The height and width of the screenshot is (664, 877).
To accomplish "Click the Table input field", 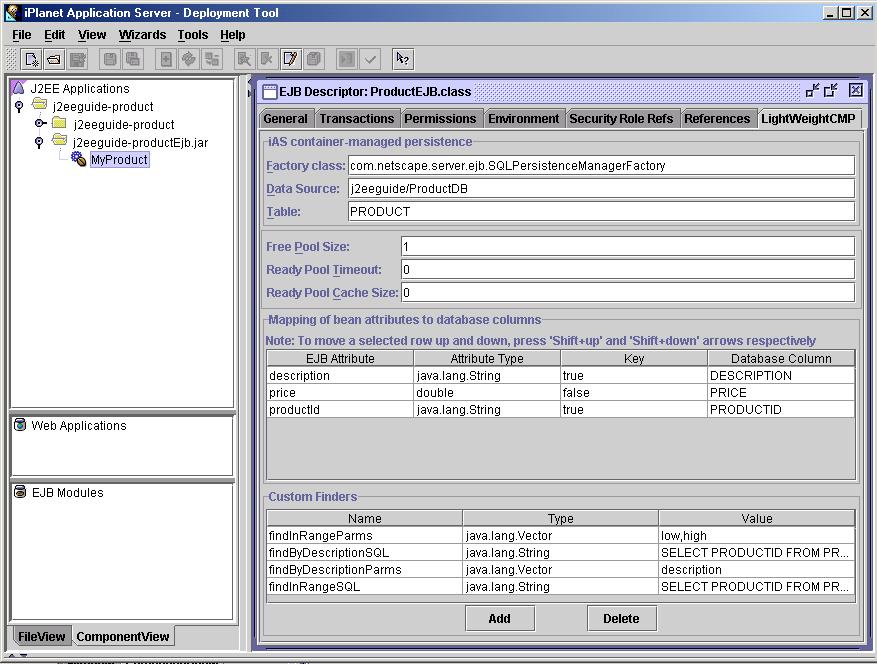I will point(601,211).
